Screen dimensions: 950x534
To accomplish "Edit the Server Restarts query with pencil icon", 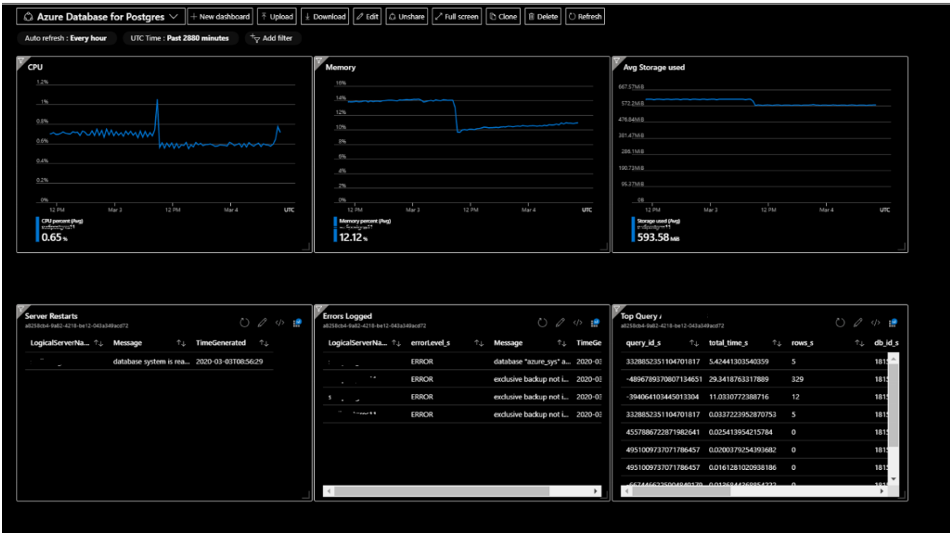I will tap(262, 322).
